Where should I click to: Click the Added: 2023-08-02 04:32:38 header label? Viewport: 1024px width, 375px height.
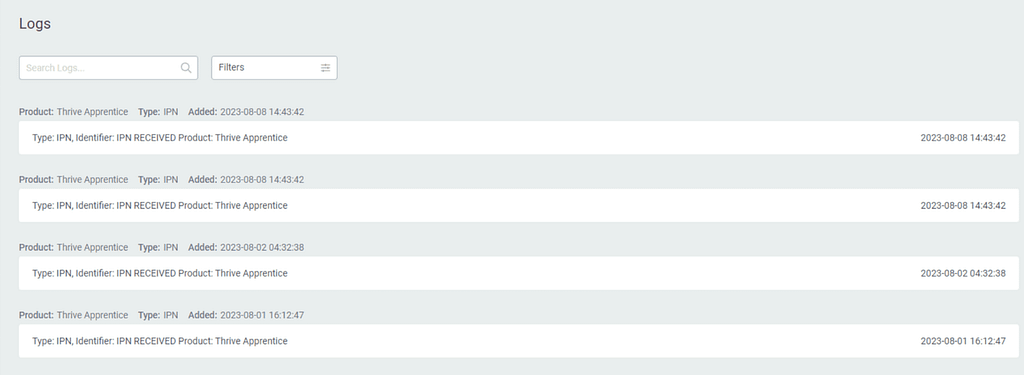coord(246,248)
